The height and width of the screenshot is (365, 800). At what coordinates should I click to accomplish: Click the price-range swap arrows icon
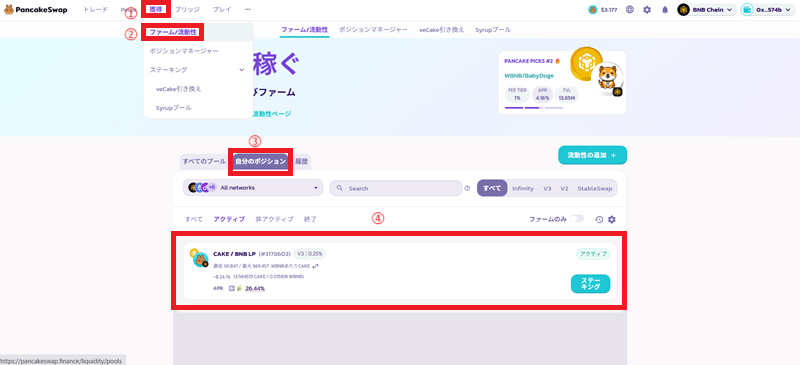[x=315, y=266]
